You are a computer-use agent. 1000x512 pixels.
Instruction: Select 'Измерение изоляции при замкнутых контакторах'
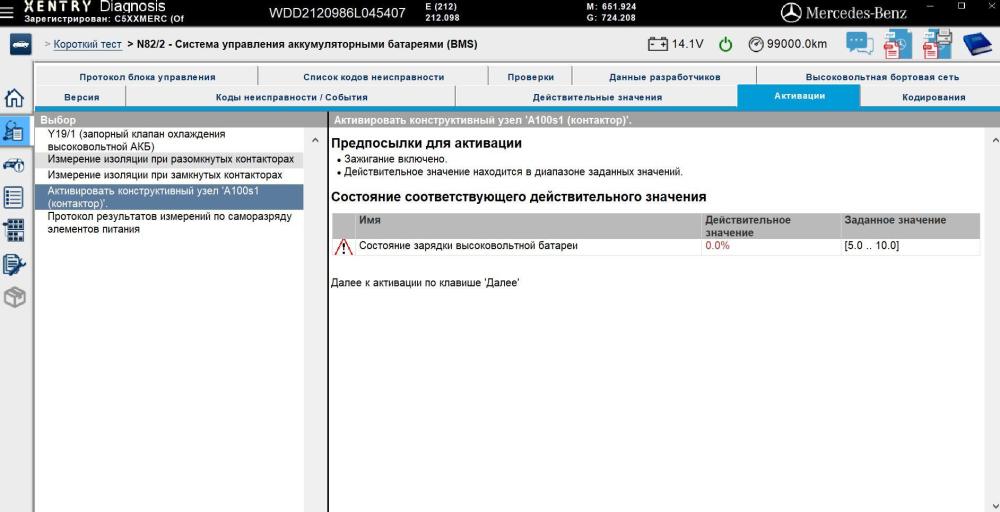(170, 175)
